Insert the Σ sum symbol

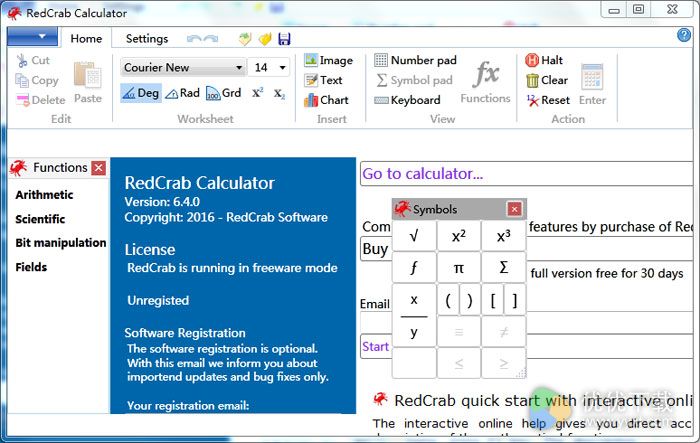tap(504, 267)
